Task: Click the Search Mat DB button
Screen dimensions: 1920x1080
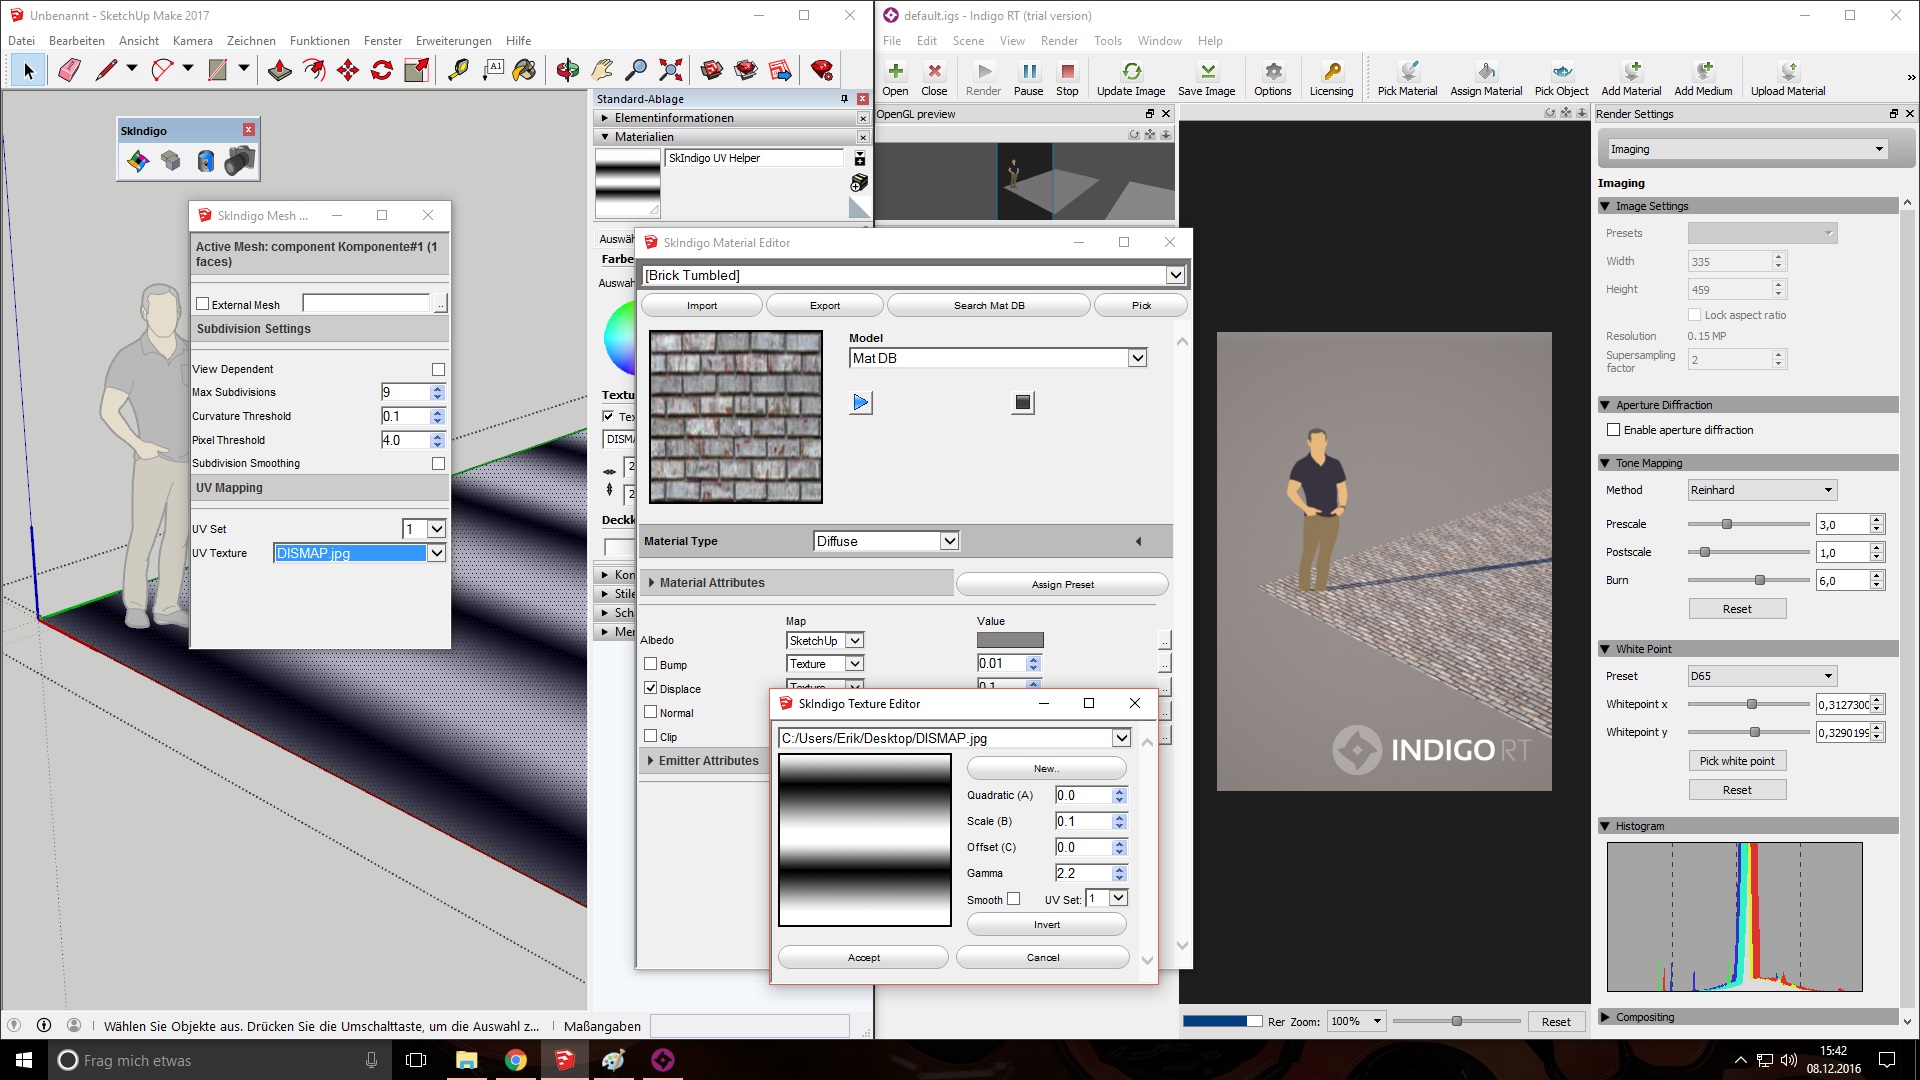Action: [x=988, y=305]
